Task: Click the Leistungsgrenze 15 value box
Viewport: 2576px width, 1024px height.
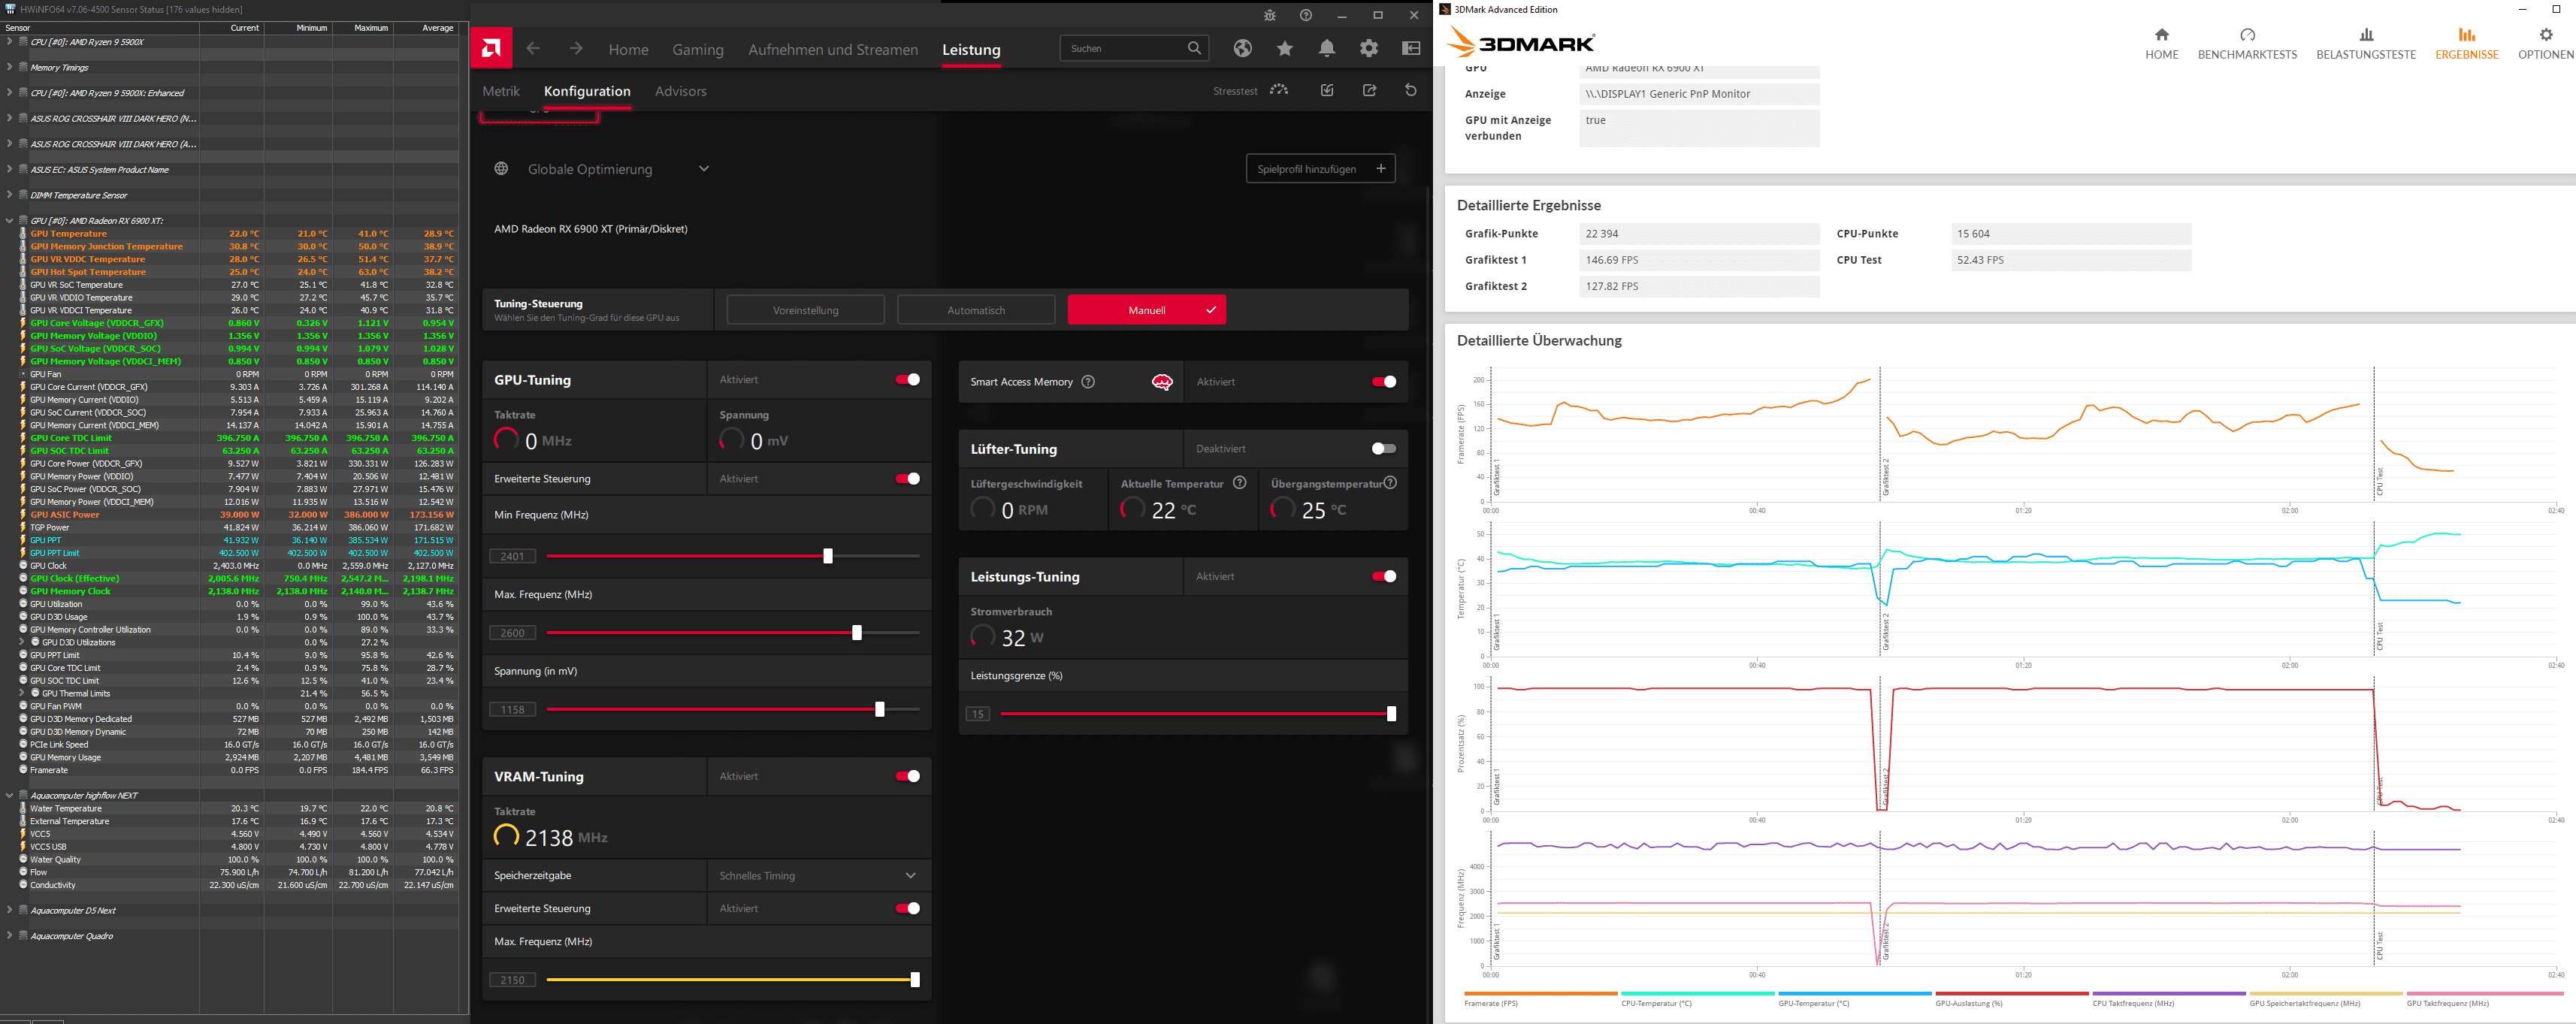Action: (977, 714)
